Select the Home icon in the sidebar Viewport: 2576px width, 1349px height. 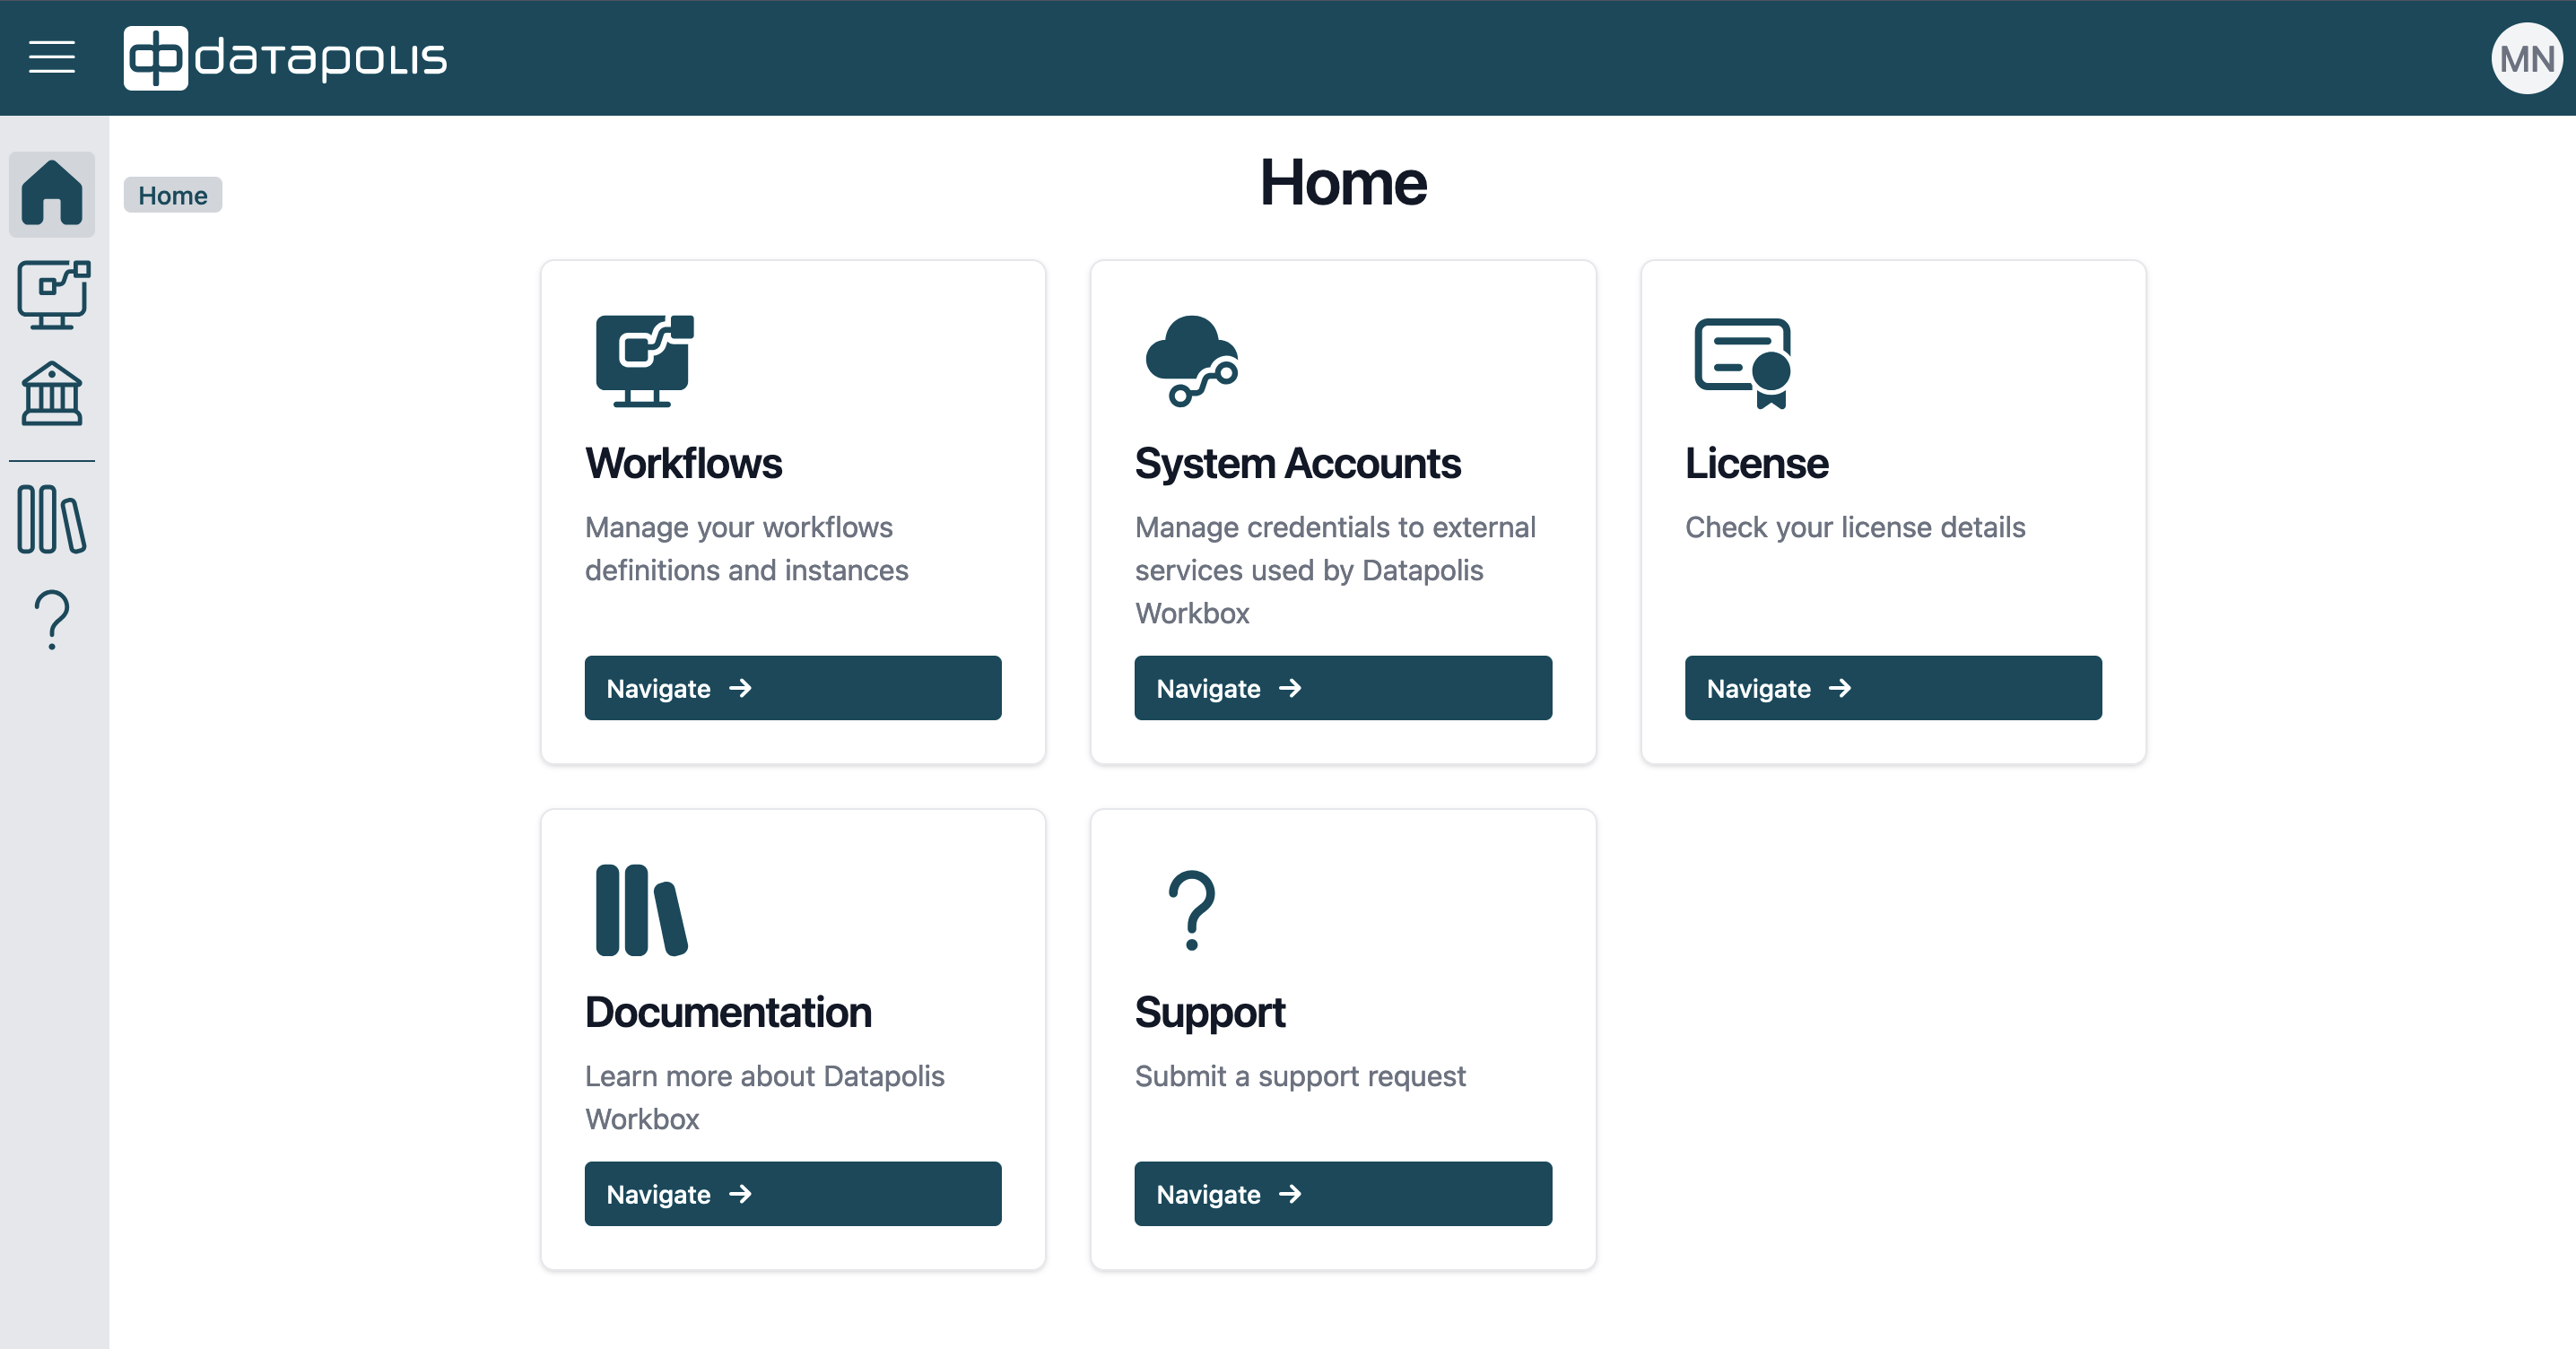(x=52, y=193)
